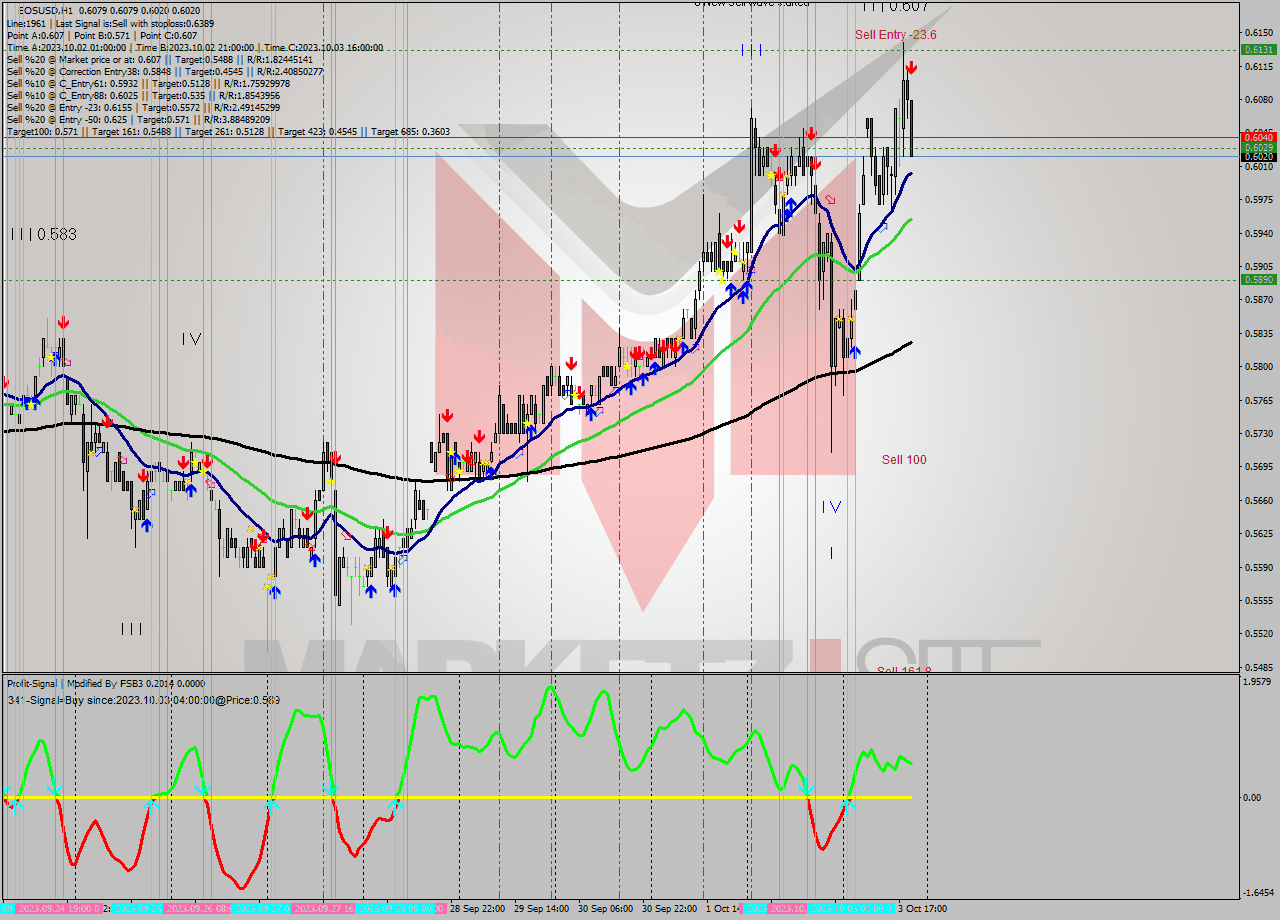Click the red 0.6040 price tag
The width and height of the screenshot is (1280, 920).
(x=1258, y=137)
